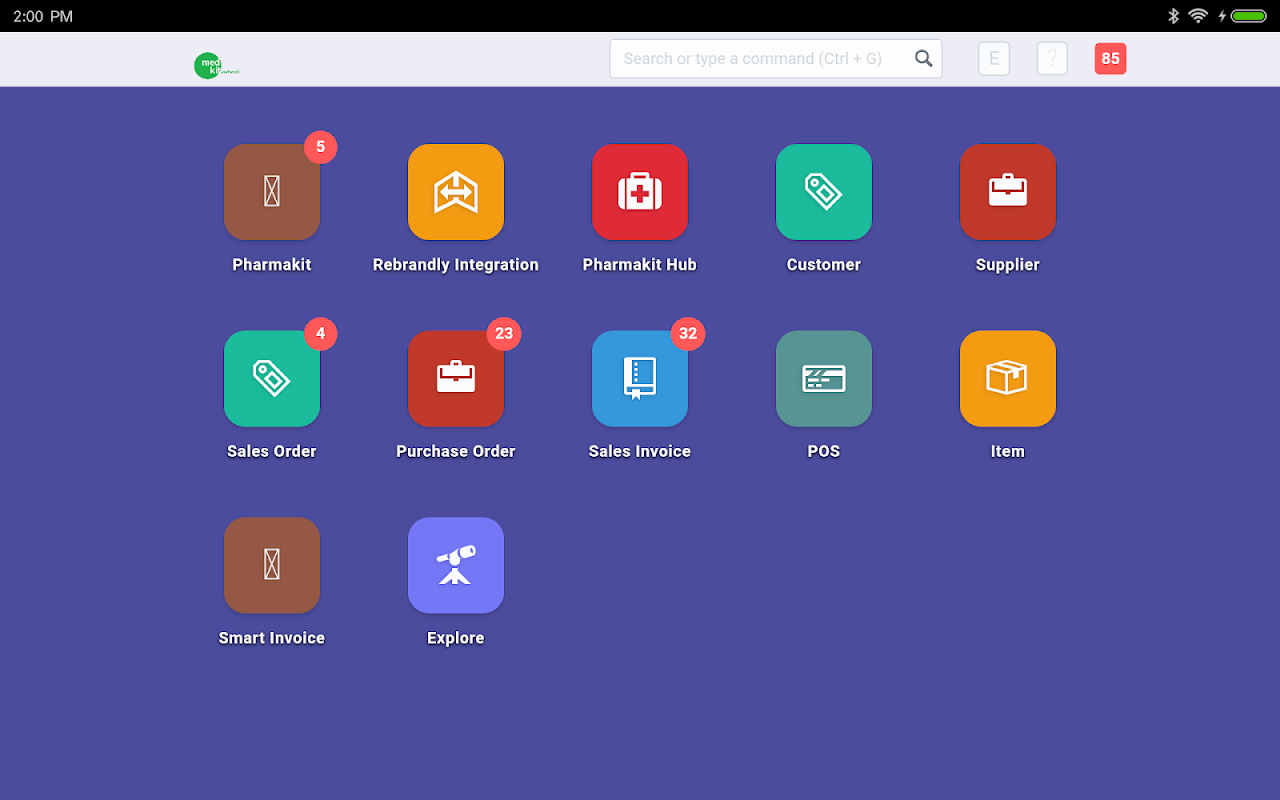The width and height of the screenshot is (1280, 800).
Task: Click the Smart Invoice label
Action: coord(272,638)
